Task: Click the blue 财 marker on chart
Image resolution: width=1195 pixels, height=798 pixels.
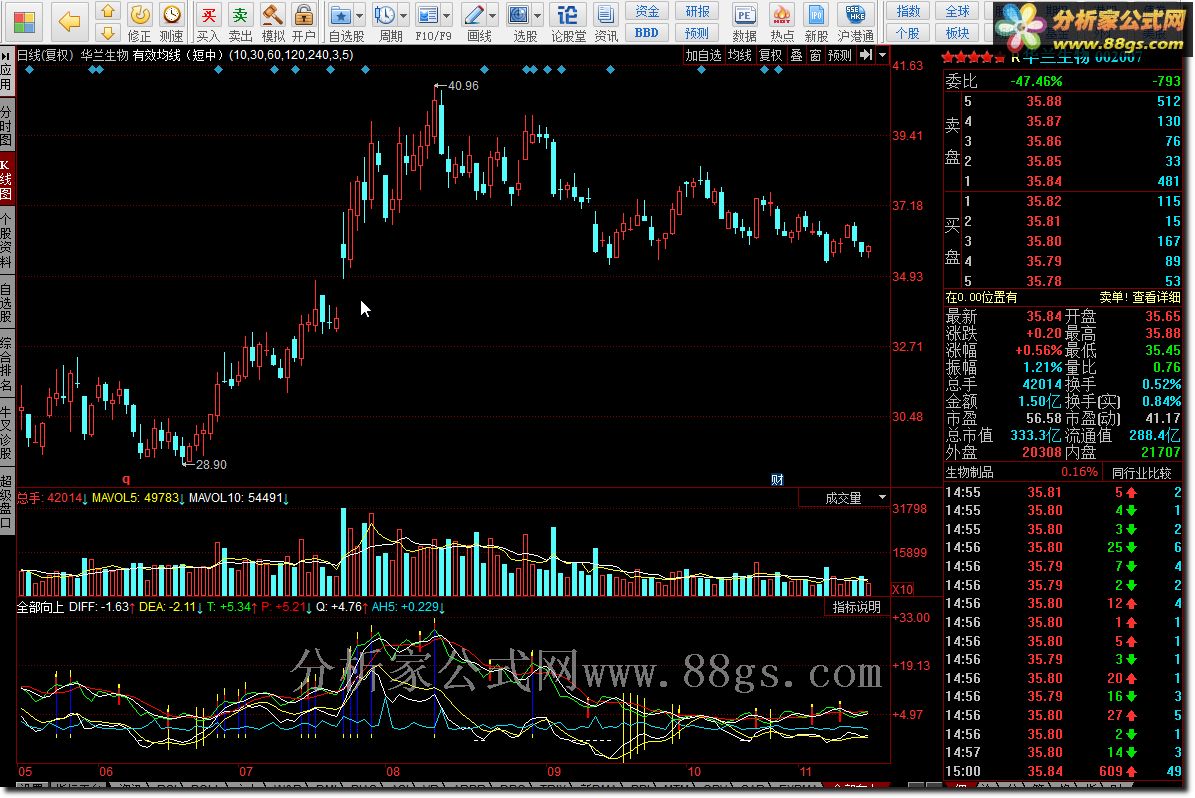Action: [777, 479]
